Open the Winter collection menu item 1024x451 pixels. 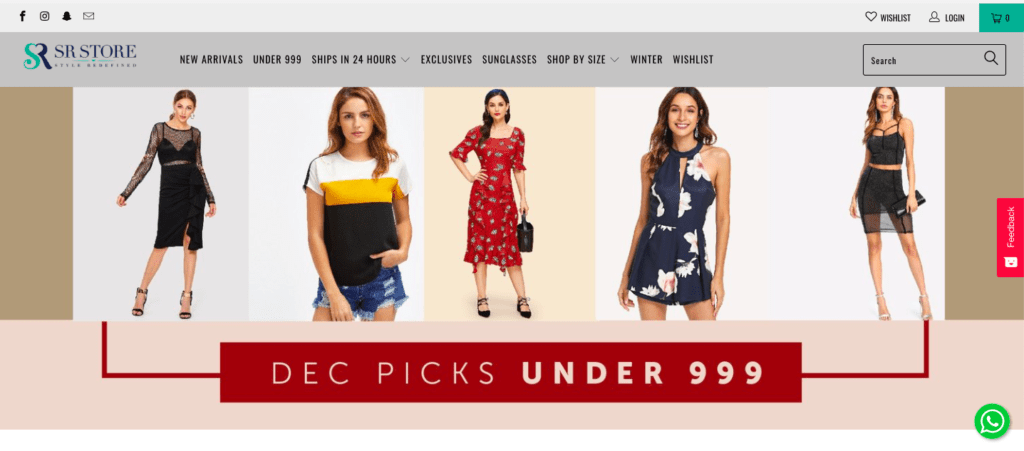pos(647,59)
